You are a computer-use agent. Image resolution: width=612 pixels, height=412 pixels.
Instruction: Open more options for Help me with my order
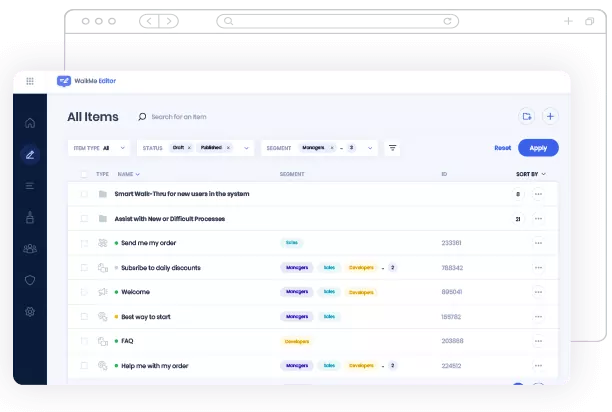[538, 366]
